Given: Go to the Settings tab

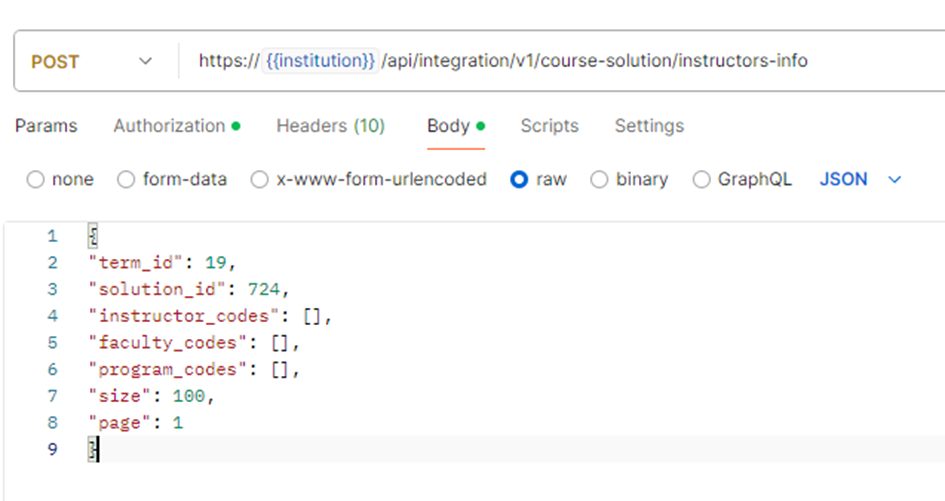Looking at the screenshot, I should (649, 126).
